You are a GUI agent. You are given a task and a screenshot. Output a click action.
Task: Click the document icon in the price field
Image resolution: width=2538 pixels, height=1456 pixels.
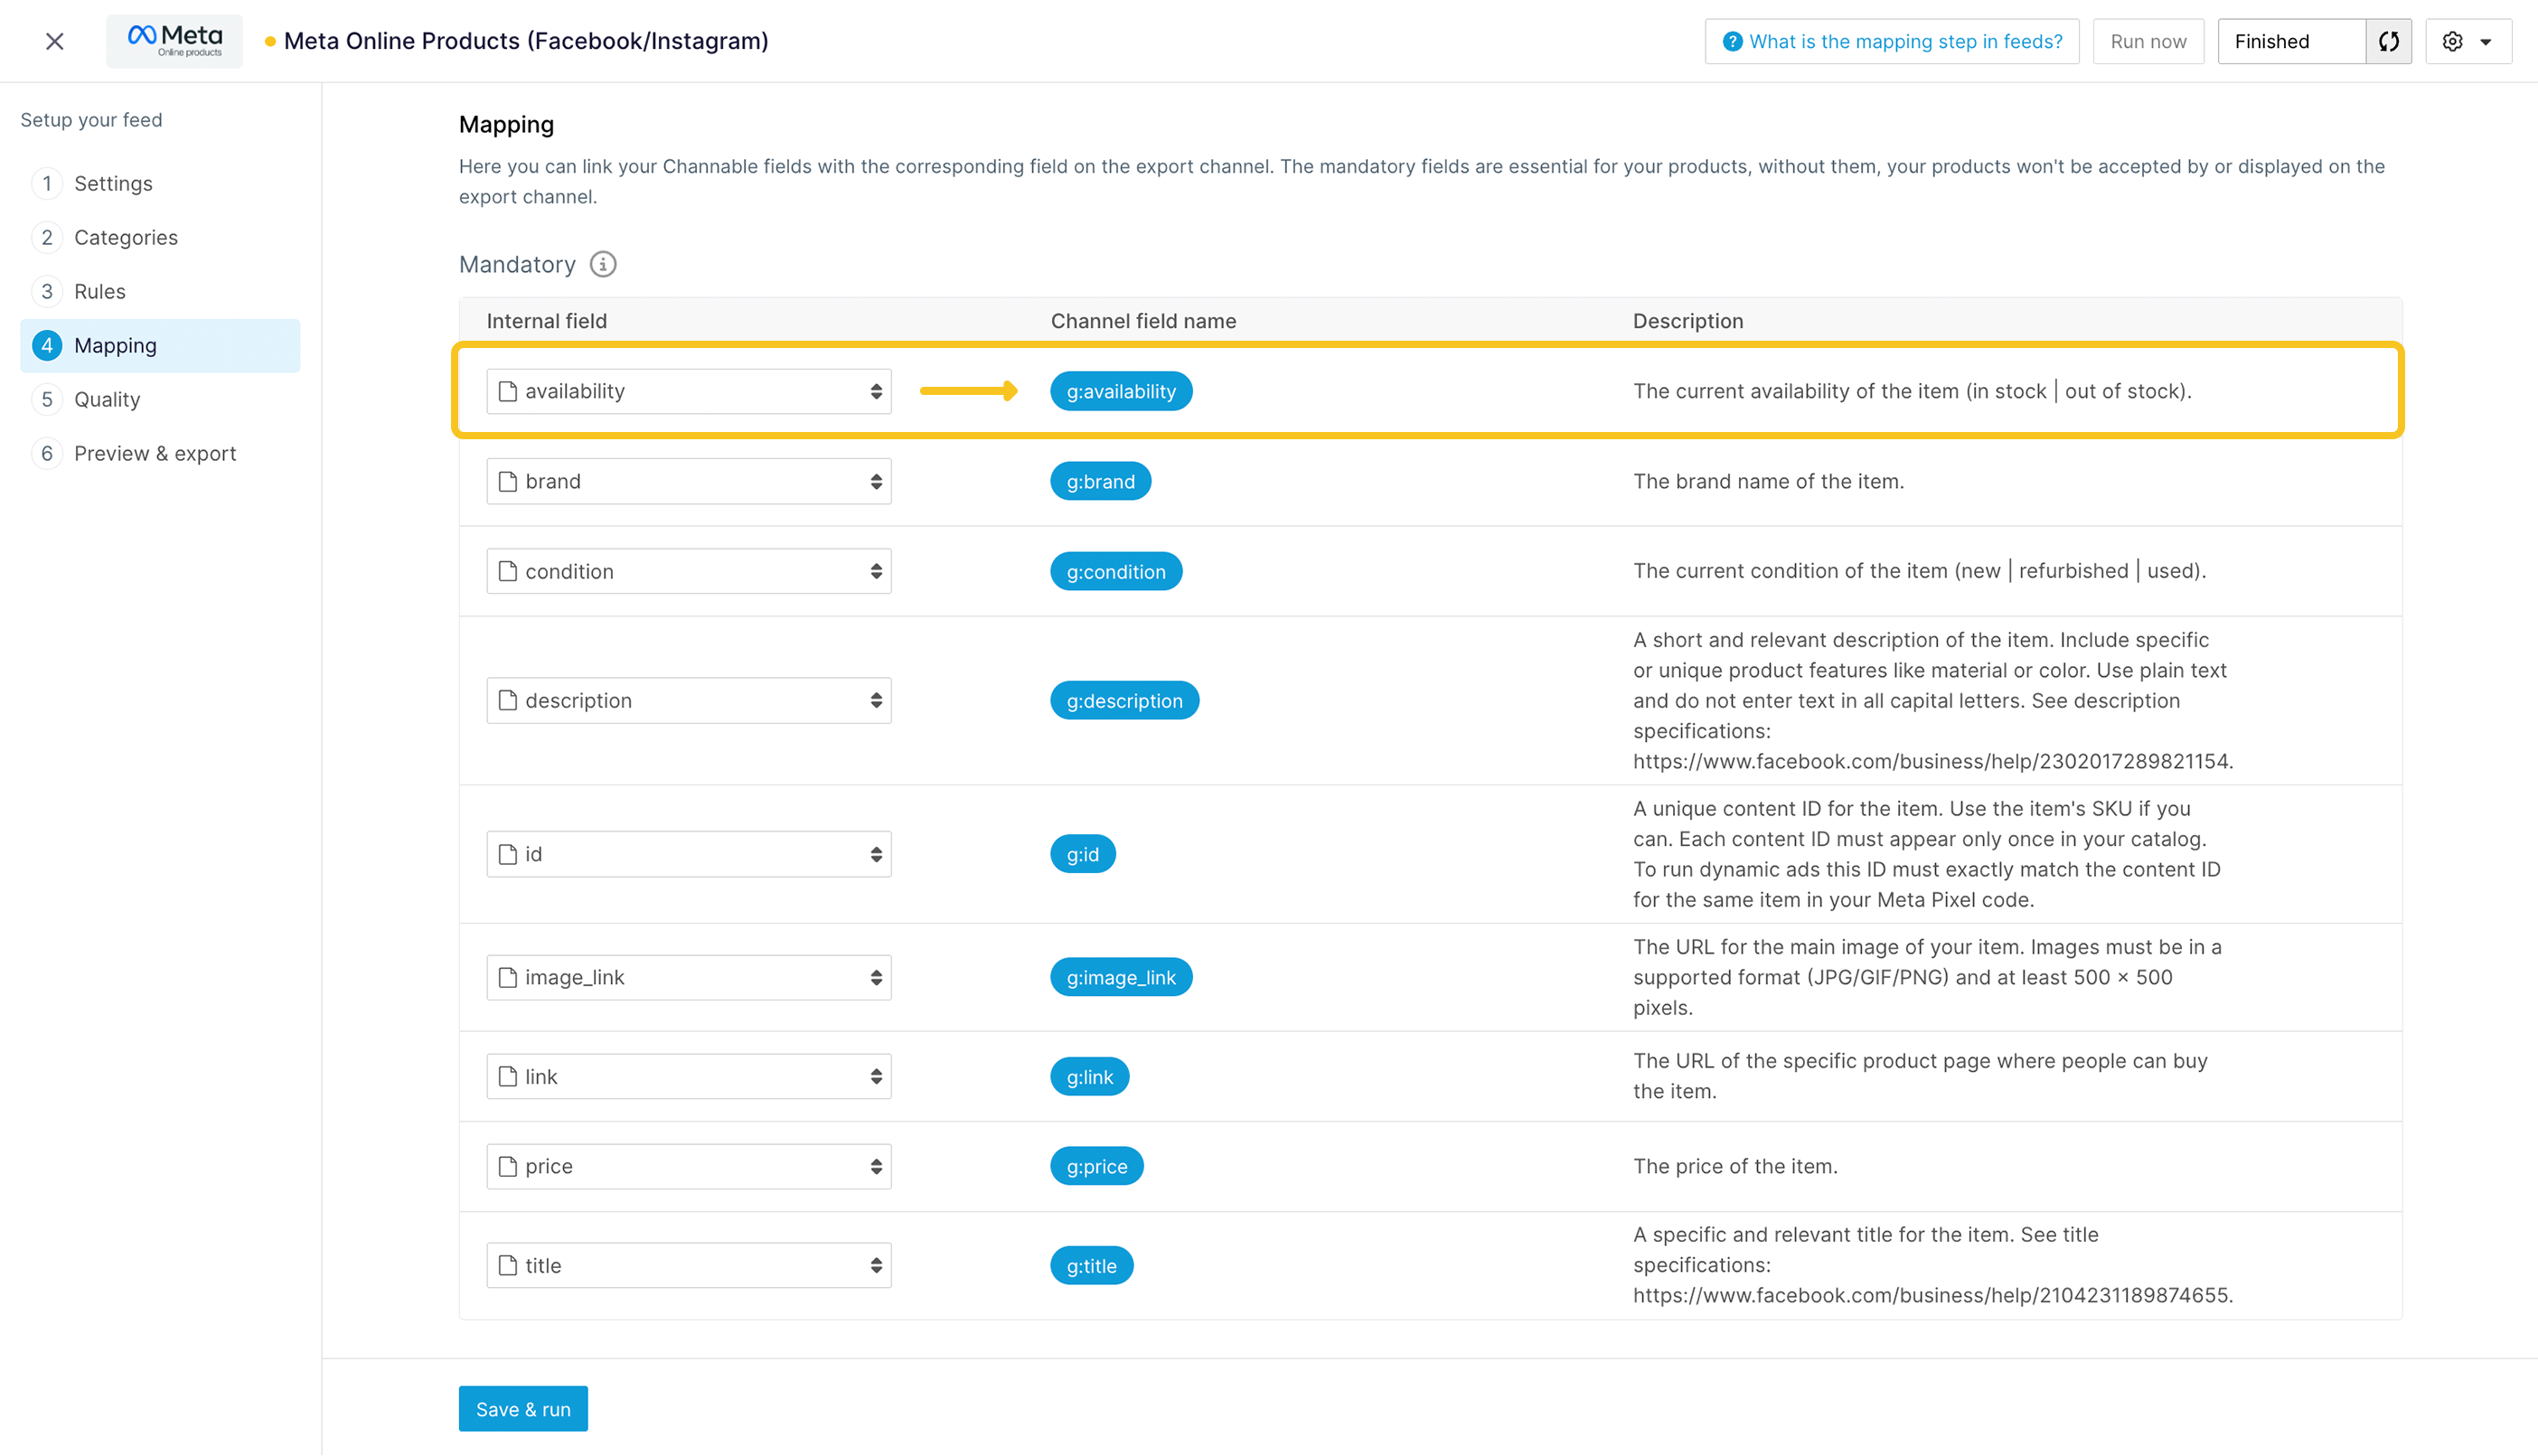(x=508, y=1166)
